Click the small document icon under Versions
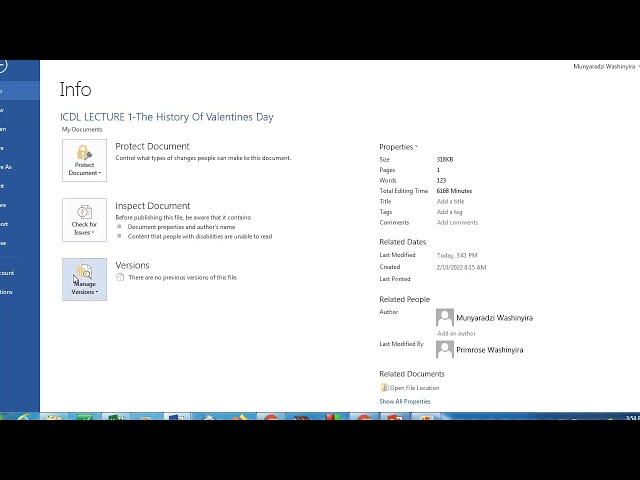Image resolution: width=640 pixels, height=480 pixels. pos(120,277)
